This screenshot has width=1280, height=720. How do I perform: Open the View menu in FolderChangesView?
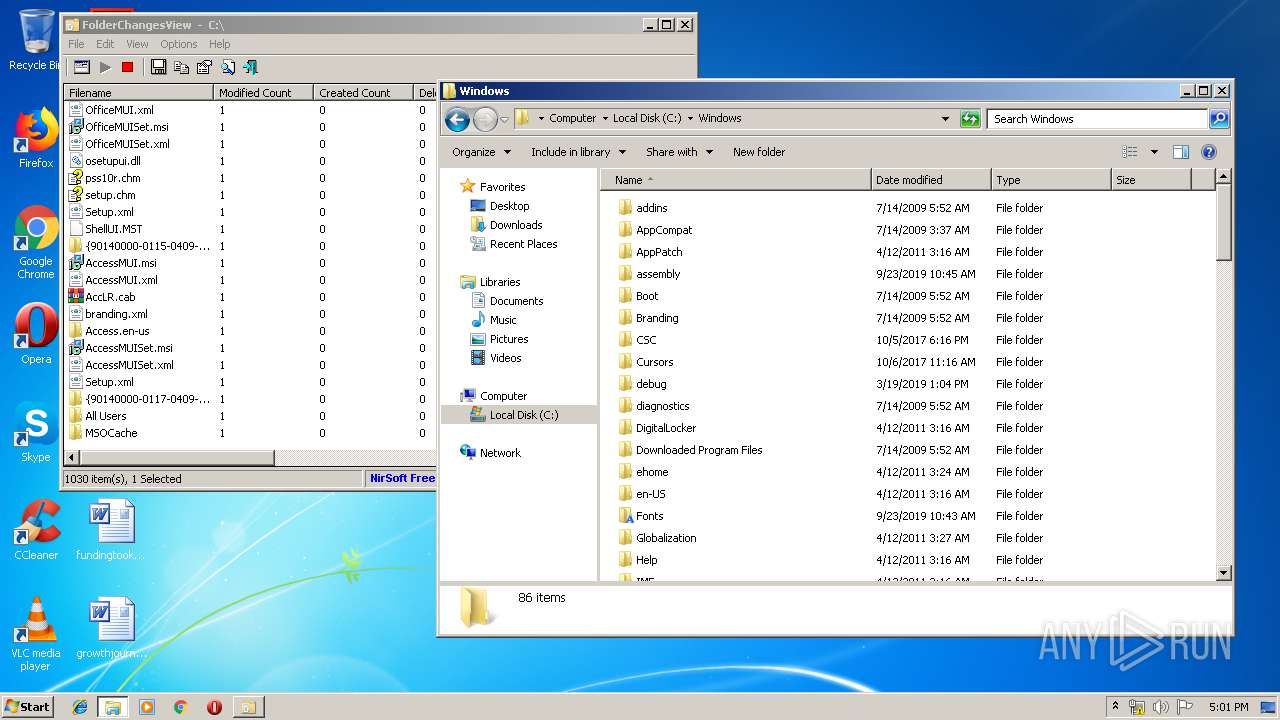pos(137,44)
